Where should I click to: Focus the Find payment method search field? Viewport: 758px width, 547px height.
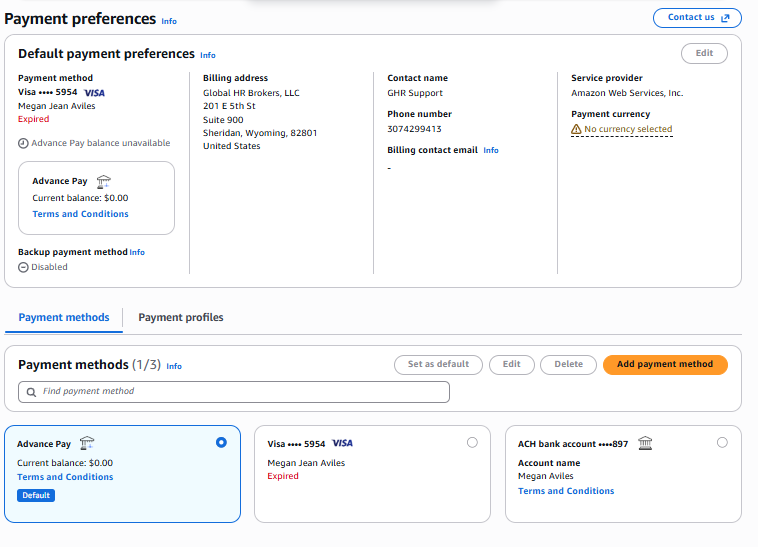click(234, 392)
